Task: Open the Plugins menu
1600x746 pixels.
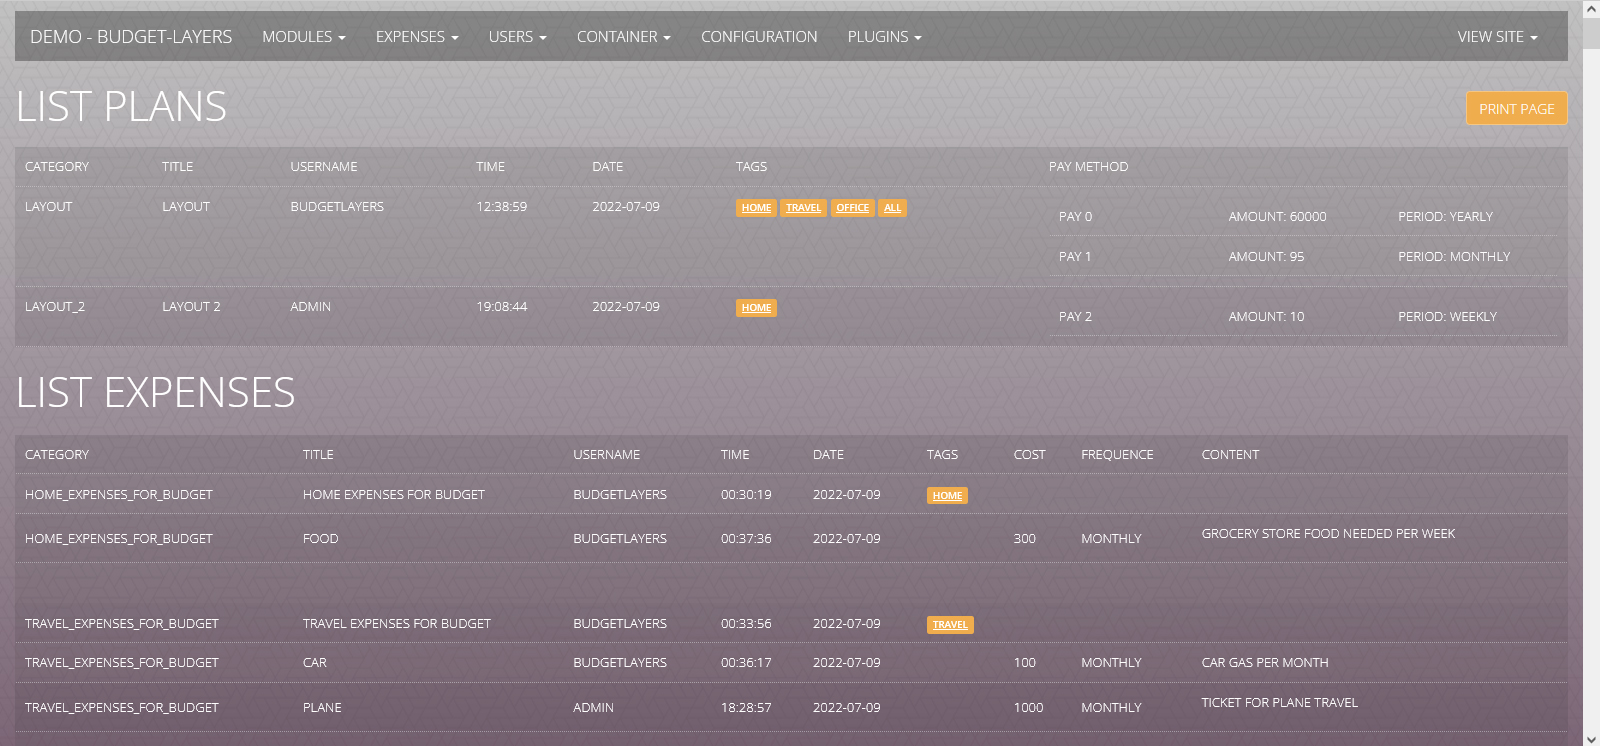Action: 884,37
